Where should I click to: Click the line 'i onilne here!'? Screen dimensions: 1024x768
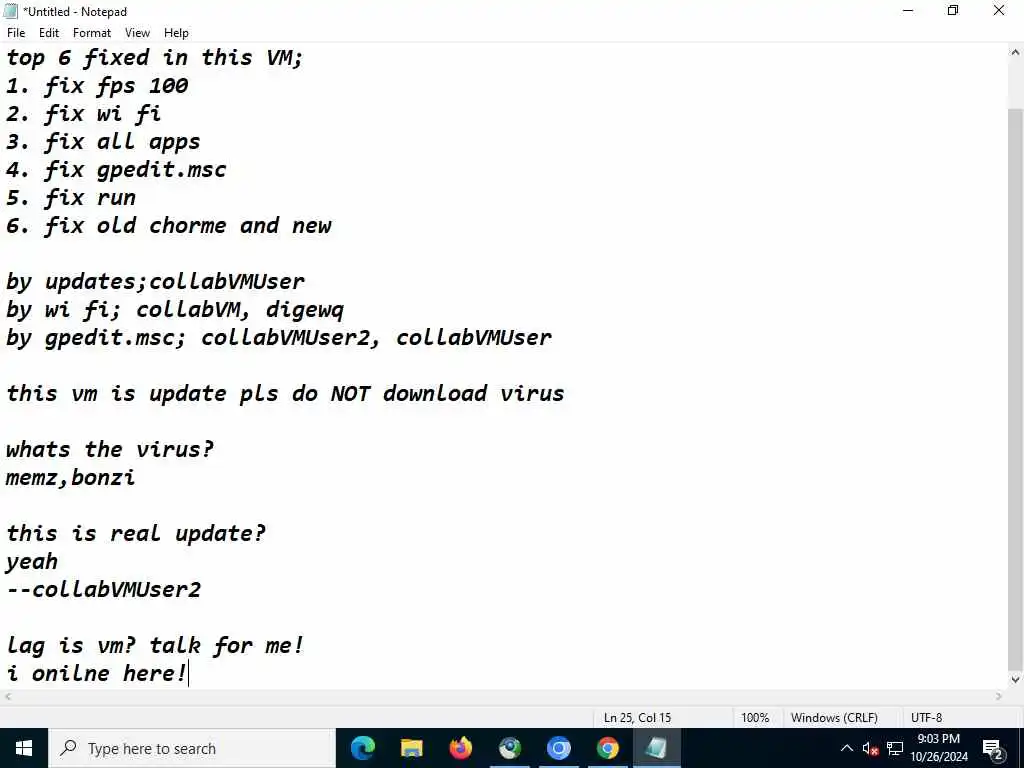[97, 673]
